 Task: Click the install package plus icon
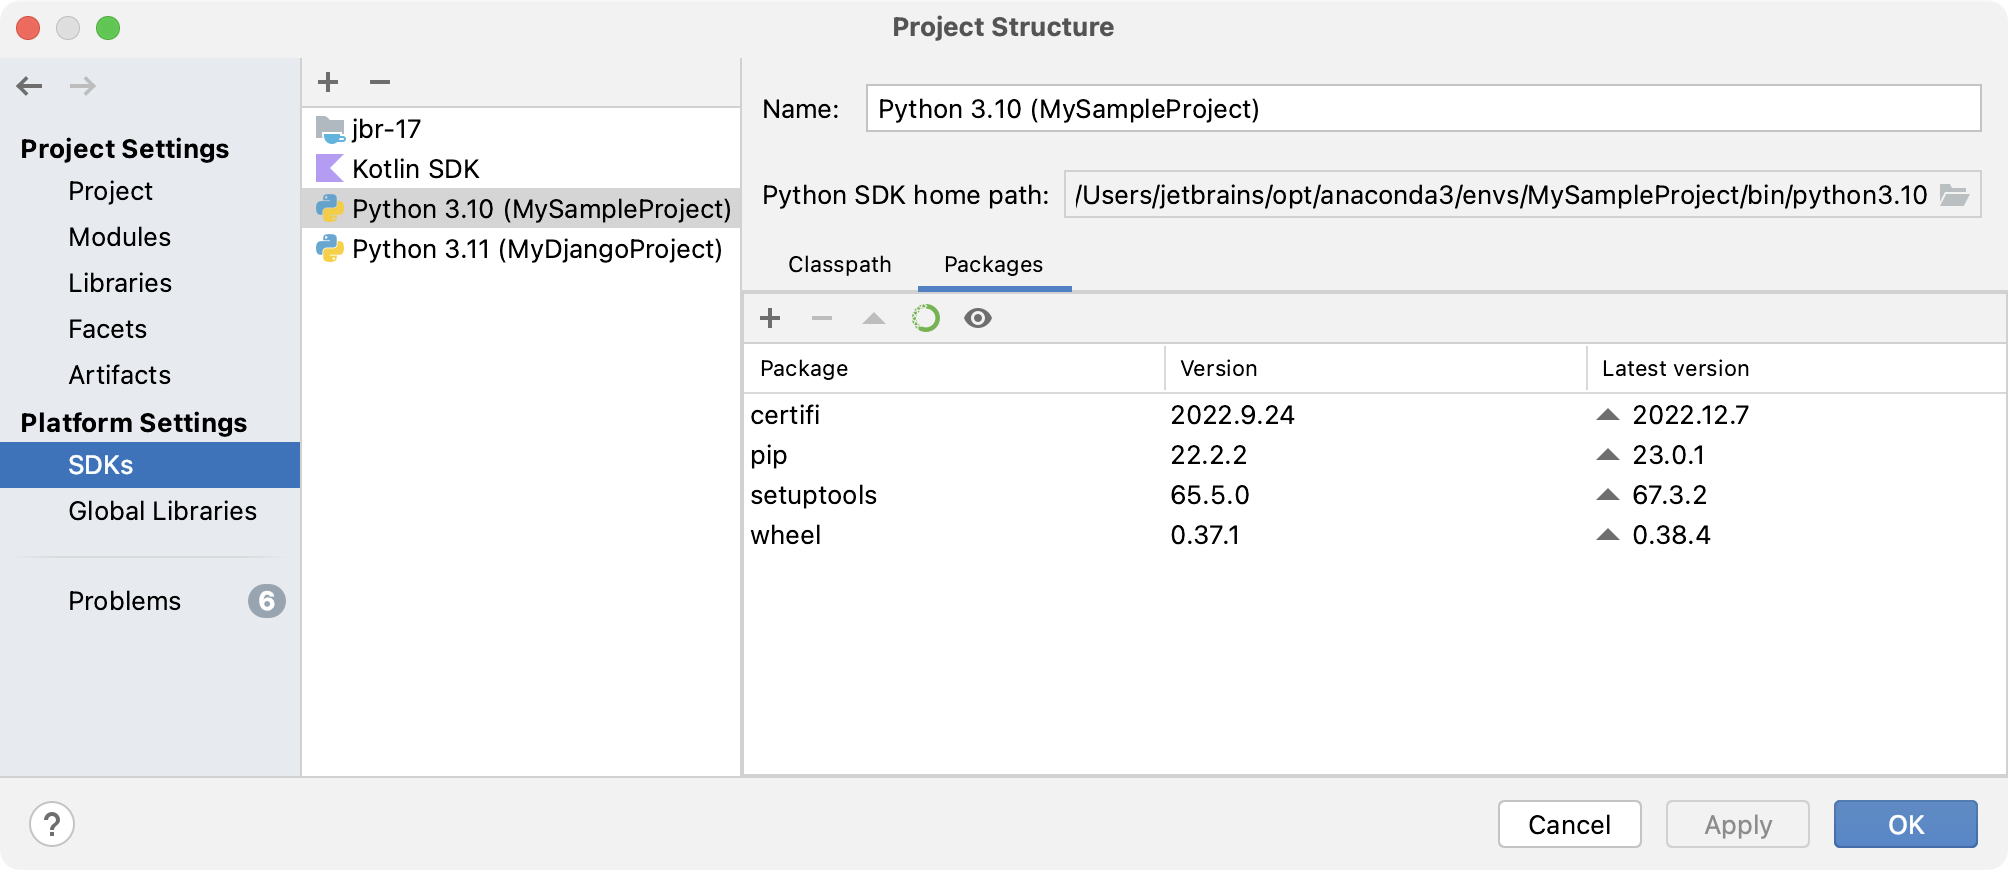770,318
